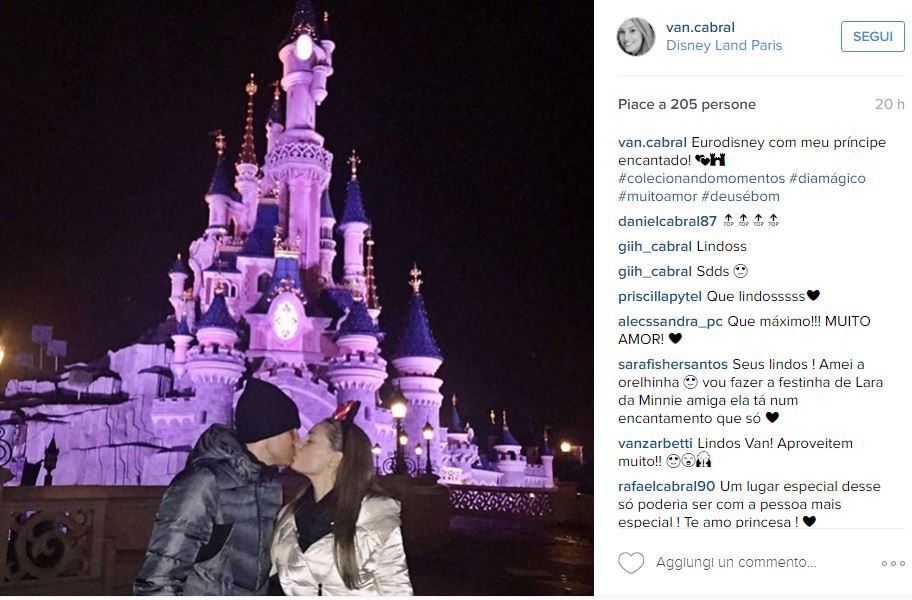Image resolution: width=912 pixels, height=600 pixels.
Task: Visit danielcabral87 commenter profile
Action: point(667,222)
